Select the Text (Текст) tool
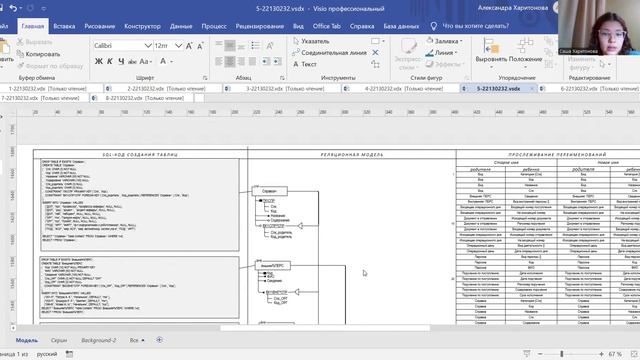The image size is (640, 360). pyautogui.click(x=305, y=64)
